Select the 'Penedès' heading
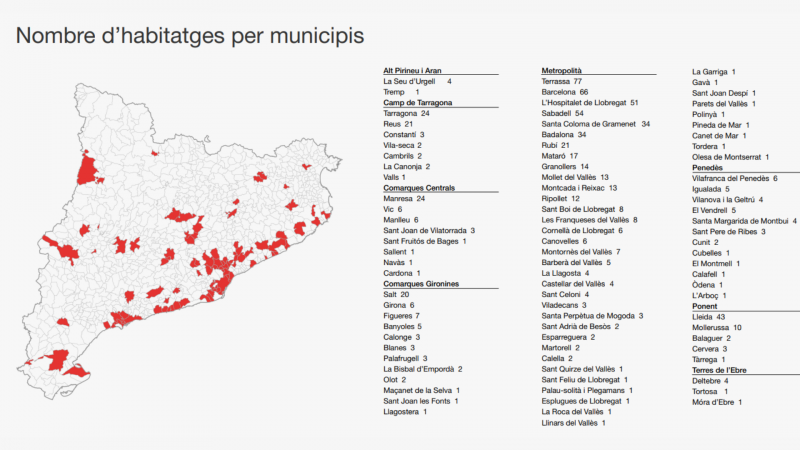 [707, 168]
